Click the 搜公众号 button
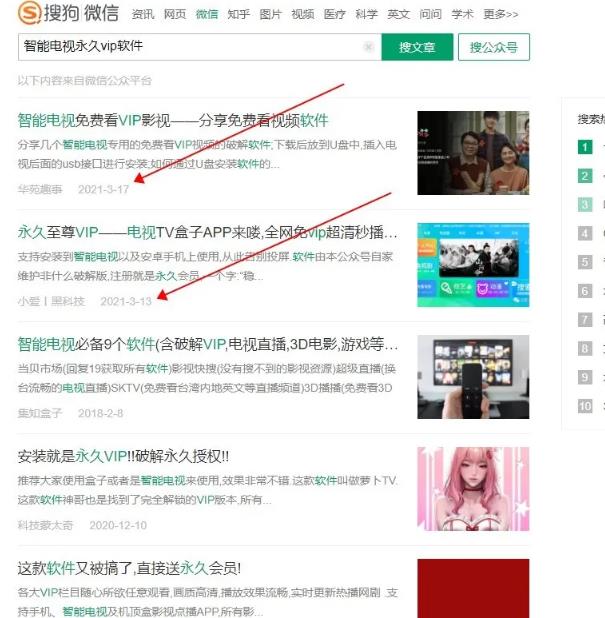This screenshot has width=605, height=618. (493, 47)
